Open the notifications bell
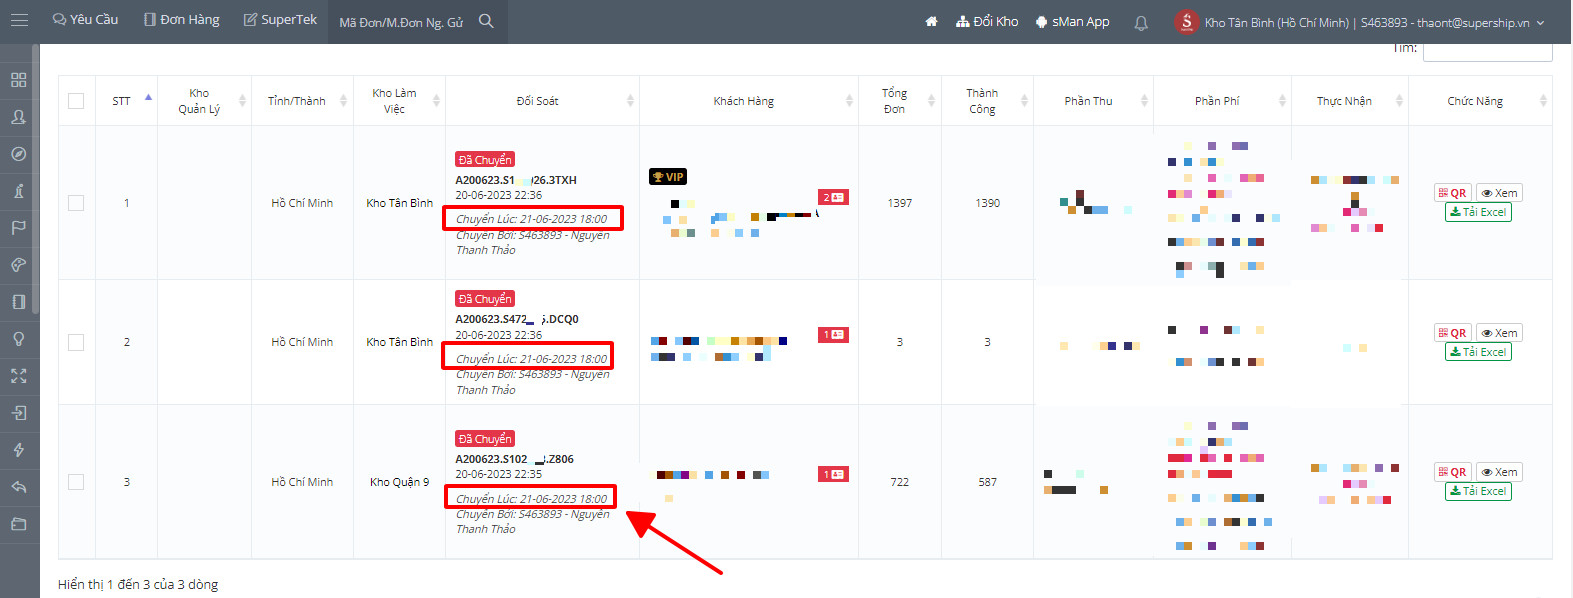Viewport: 1573px width, 598px height. pyautogui.click(x=1141, y=22)
